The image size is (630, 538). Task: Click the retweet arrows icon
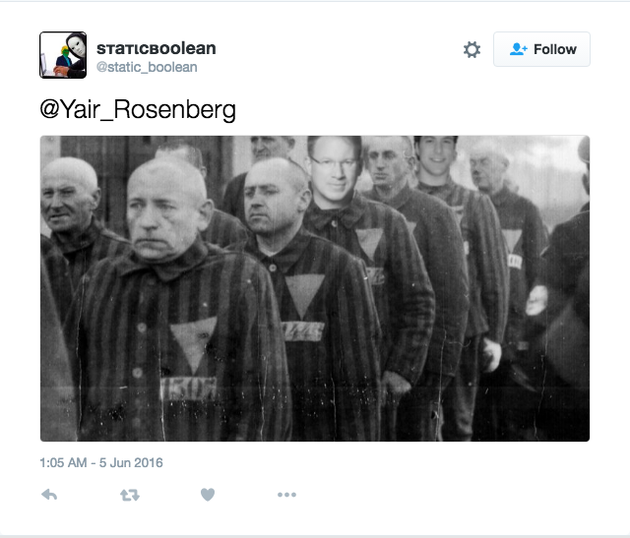click(x=130, y=495)
